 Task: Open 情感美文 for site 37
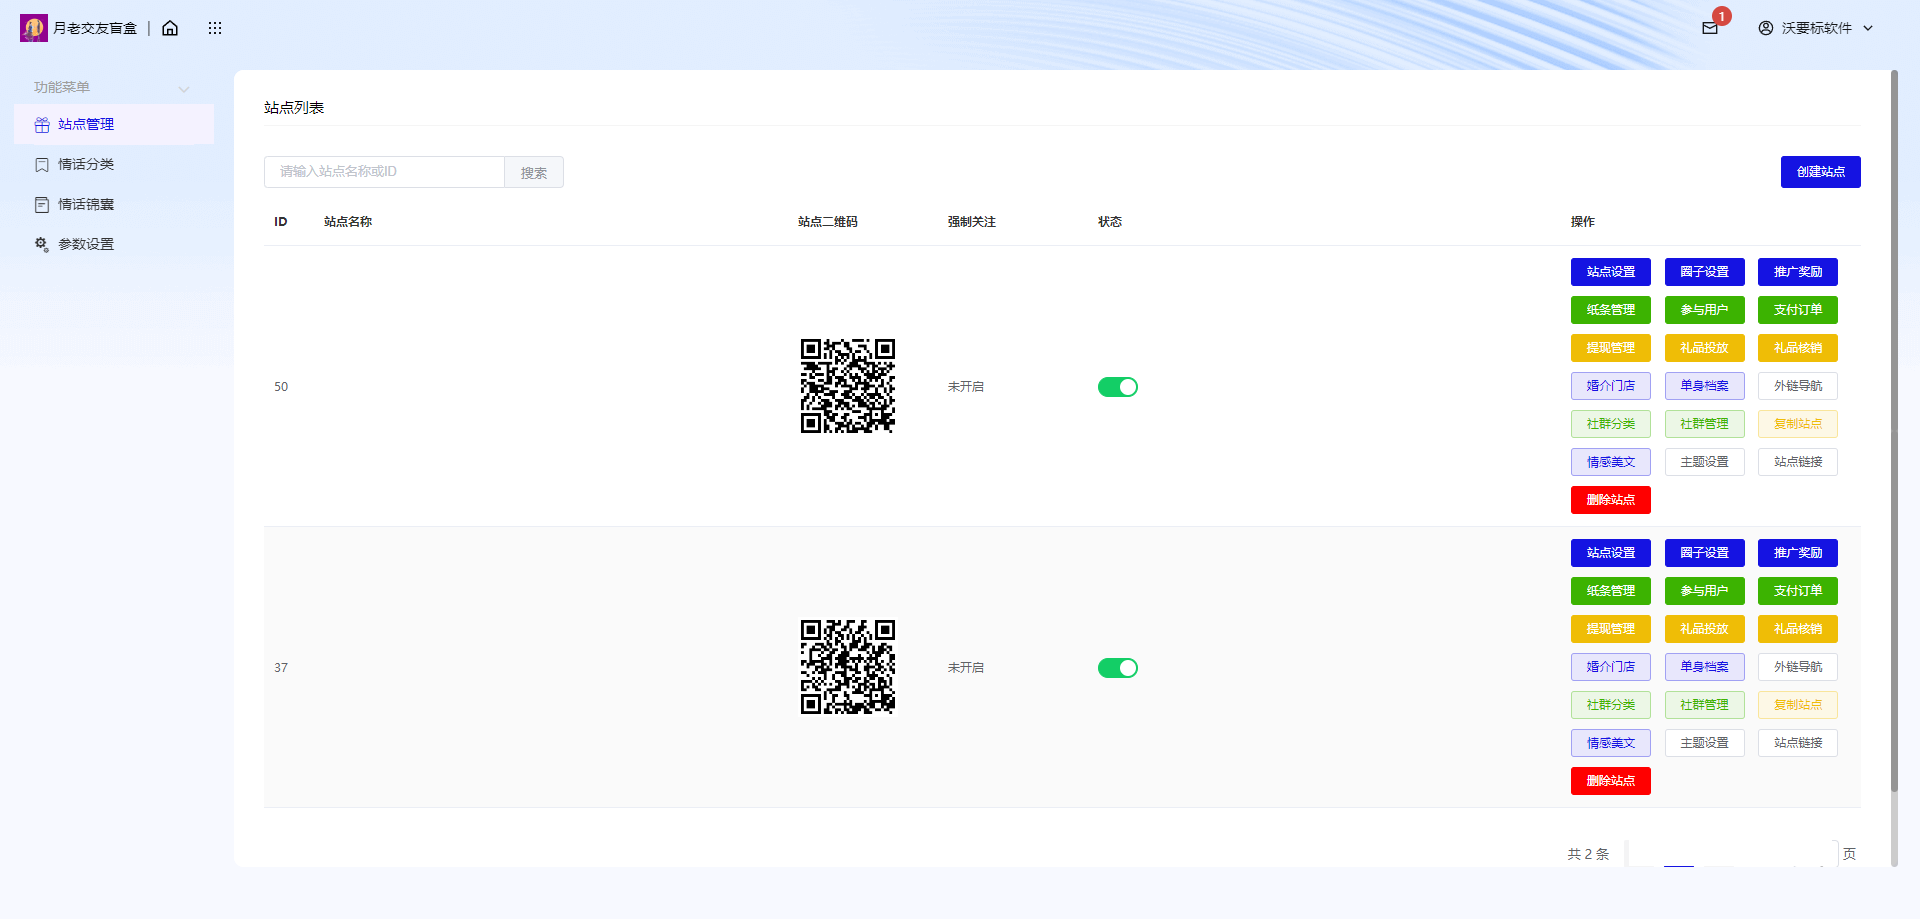1611,743
